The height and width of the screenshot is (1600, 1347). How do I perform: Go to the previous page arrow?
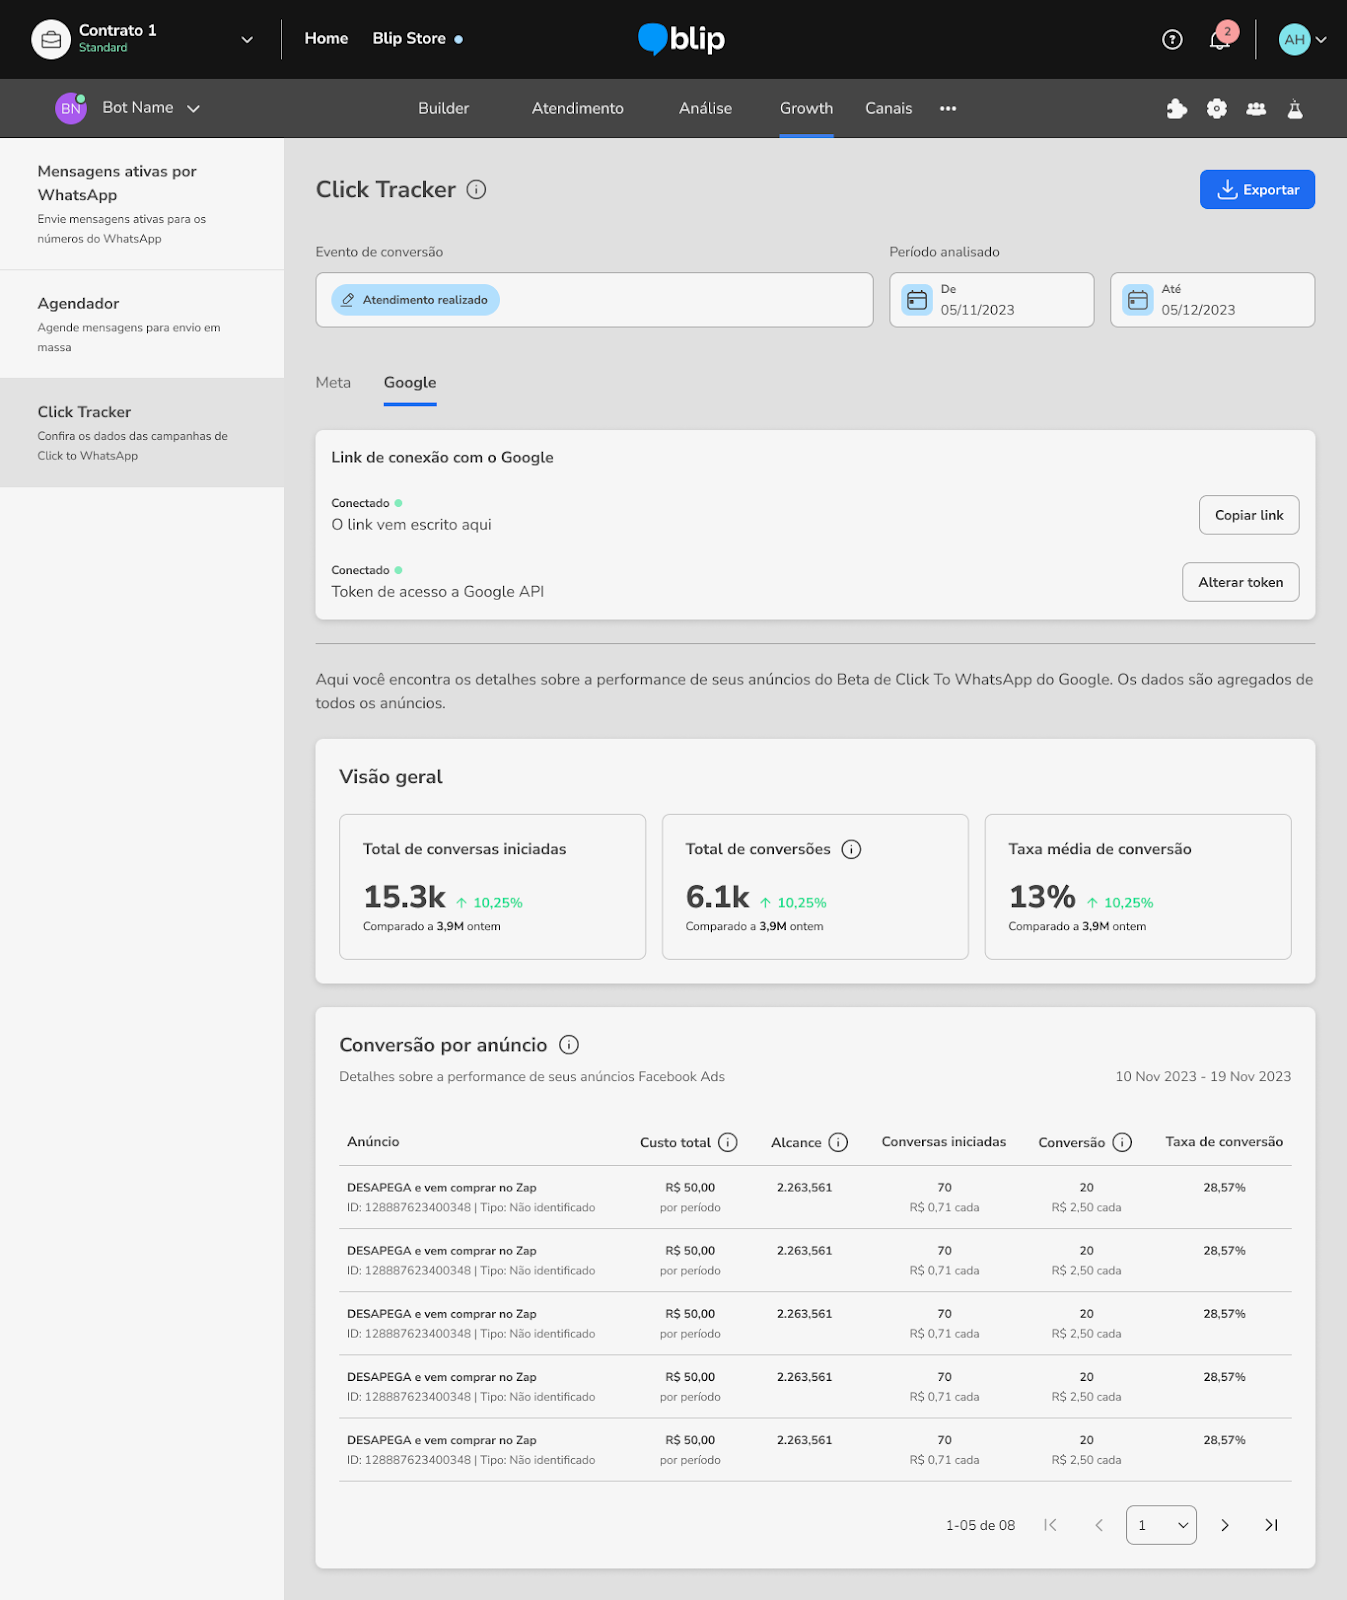click(x=1099, y=1525)
